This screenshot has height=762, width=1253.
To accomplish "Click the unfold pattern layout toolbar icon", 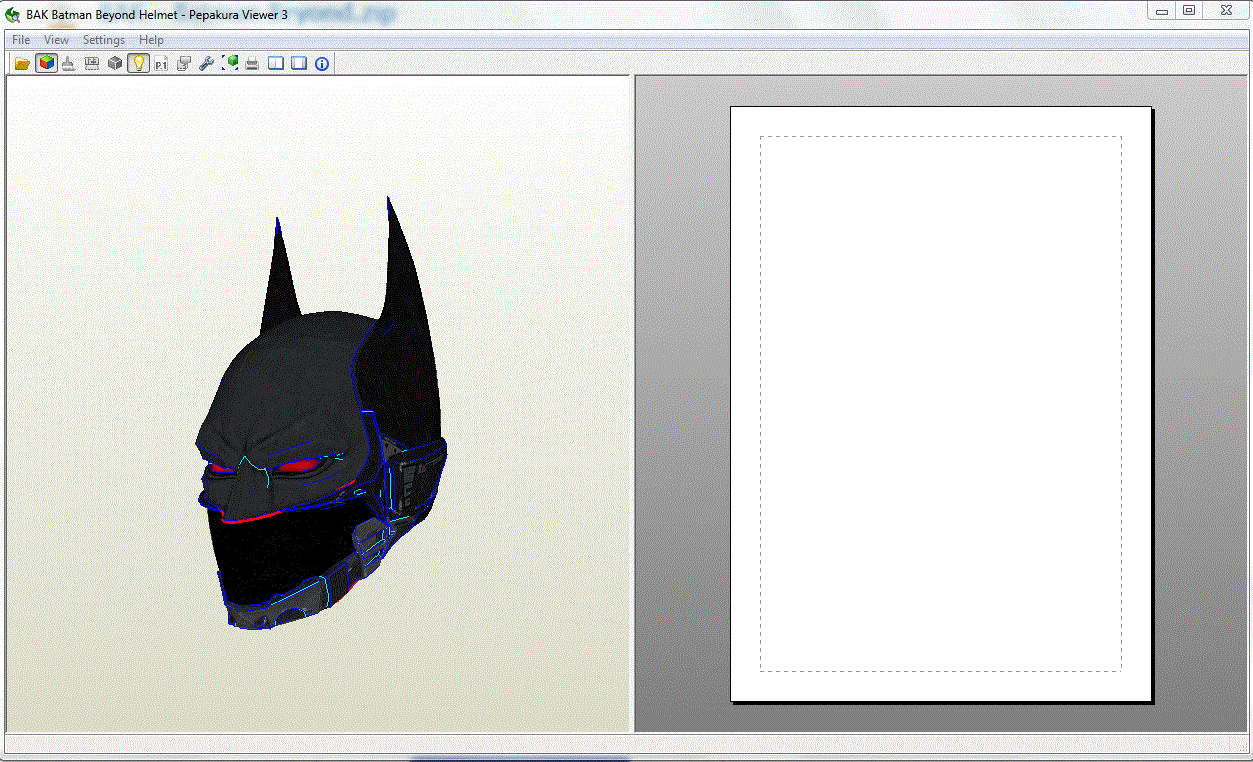I will [92, 64].
